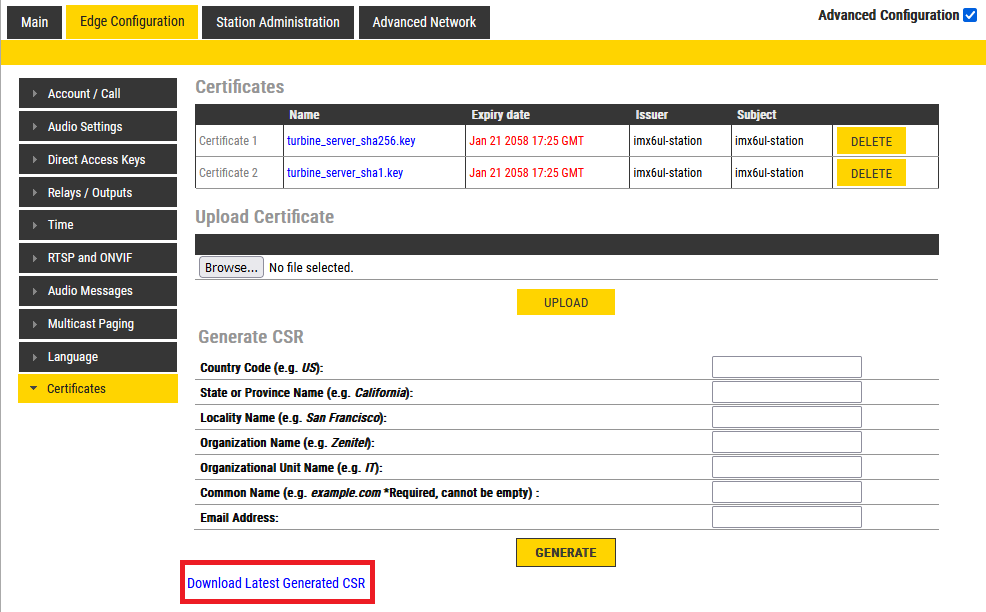Viewport: 986px width, 612px height.
Task: Open the Advanced Network tab
Action: (x=424, y=22)
